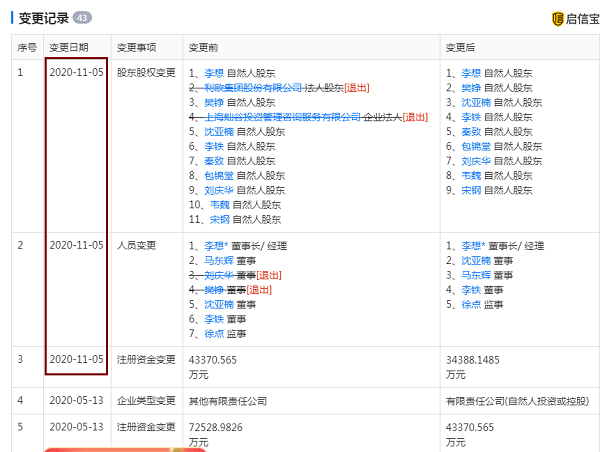Screen dimensions: 600x452
Task: Open struck-through 刘庆华 董事 in 人员变更 变更前
Action: pos(219,275)
